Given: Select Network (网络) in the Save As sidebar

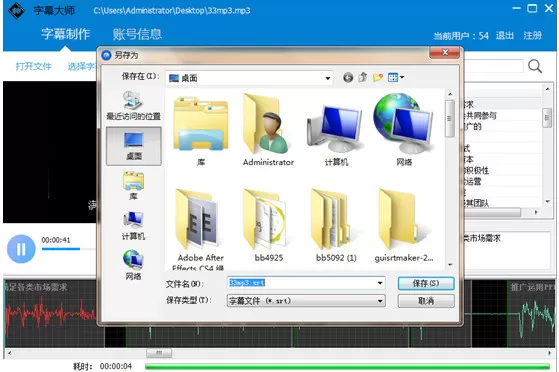Looking at the screenshot, I should [x=133, y=265].
